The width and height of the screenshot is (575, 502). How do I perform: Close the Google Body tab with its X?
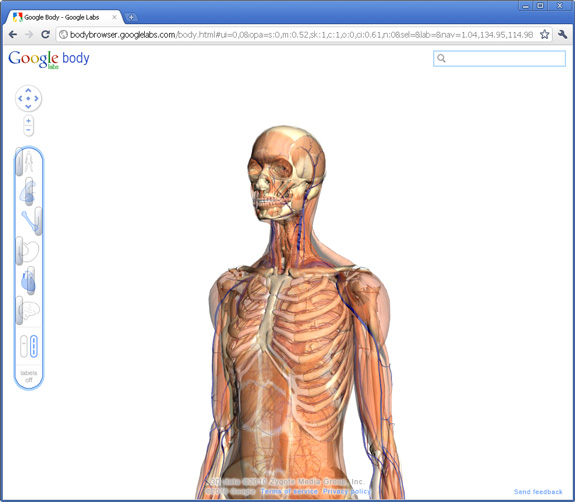click(x=114, y=17)
